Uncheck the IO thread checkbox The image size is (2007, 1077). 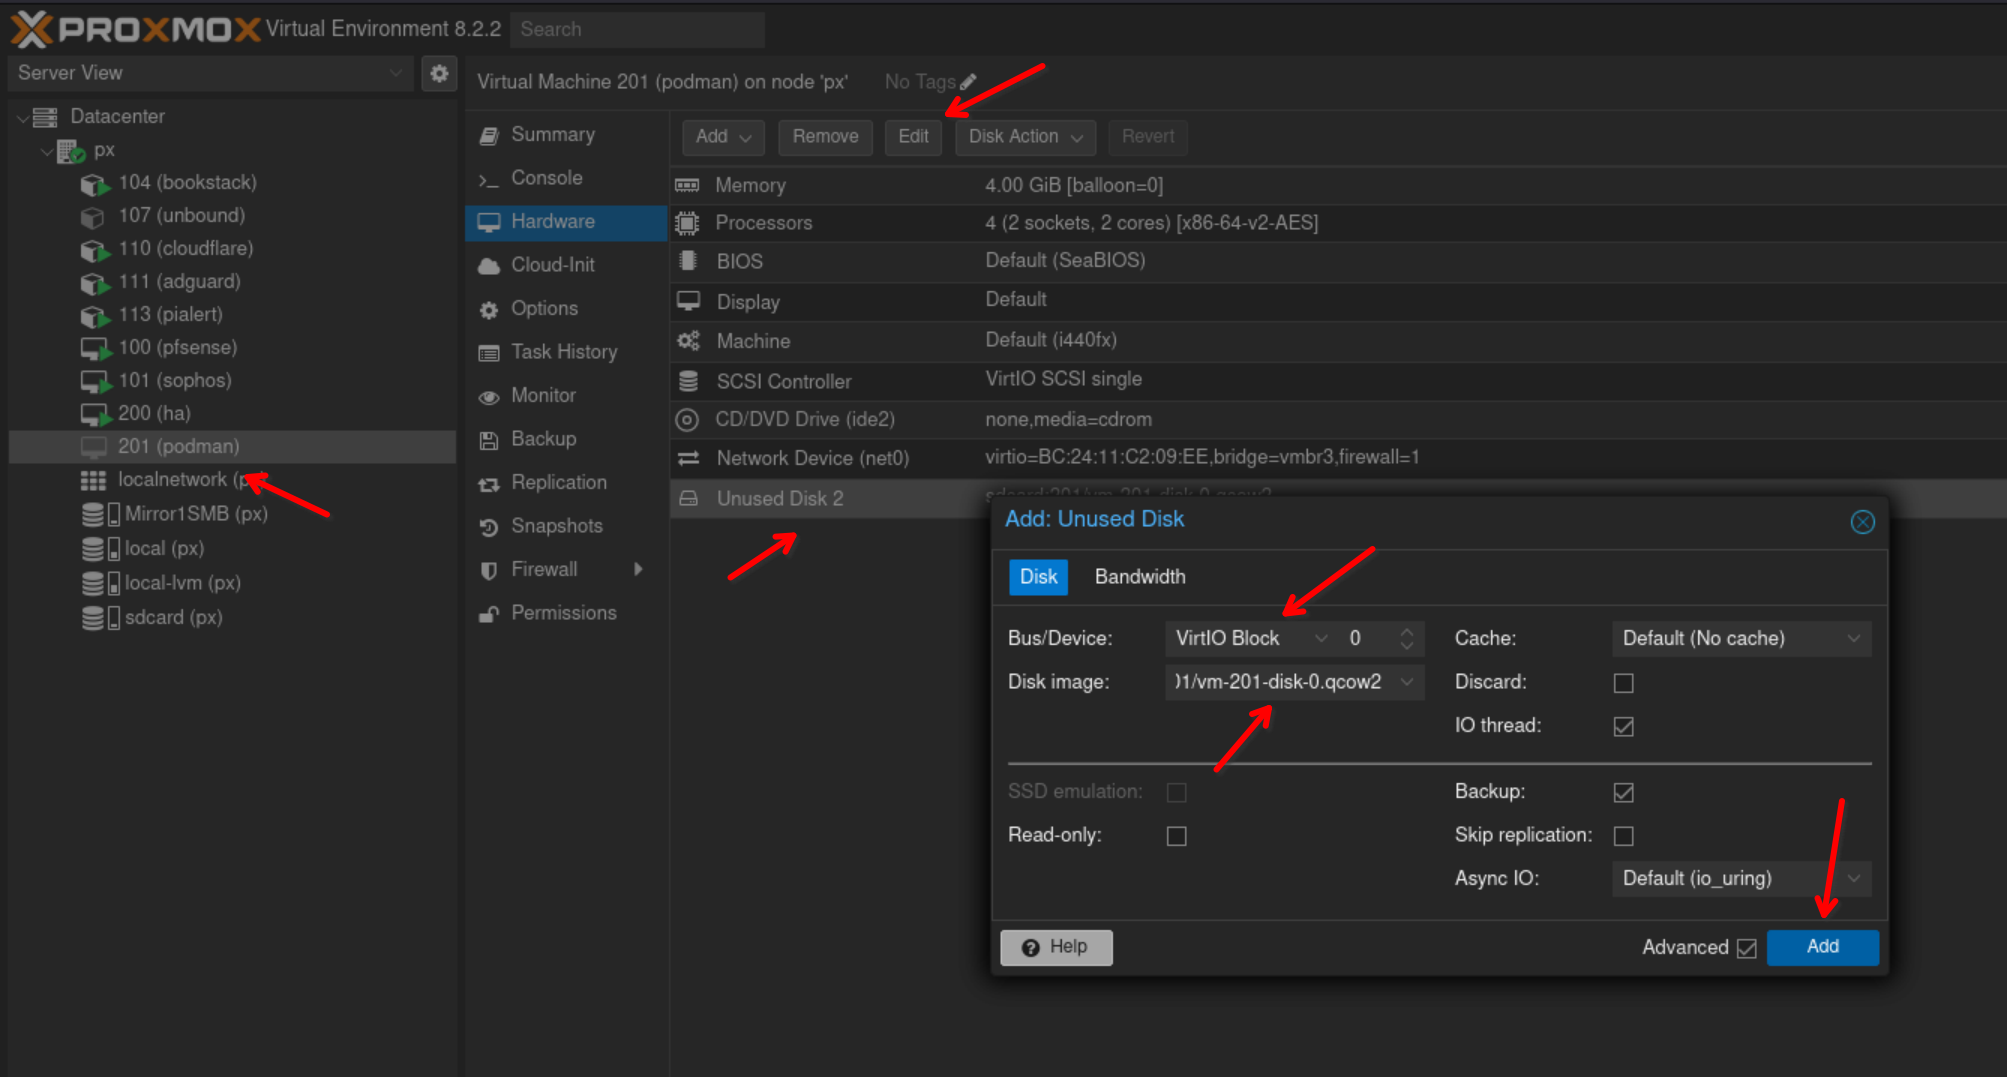click(x=1623, y=727)
